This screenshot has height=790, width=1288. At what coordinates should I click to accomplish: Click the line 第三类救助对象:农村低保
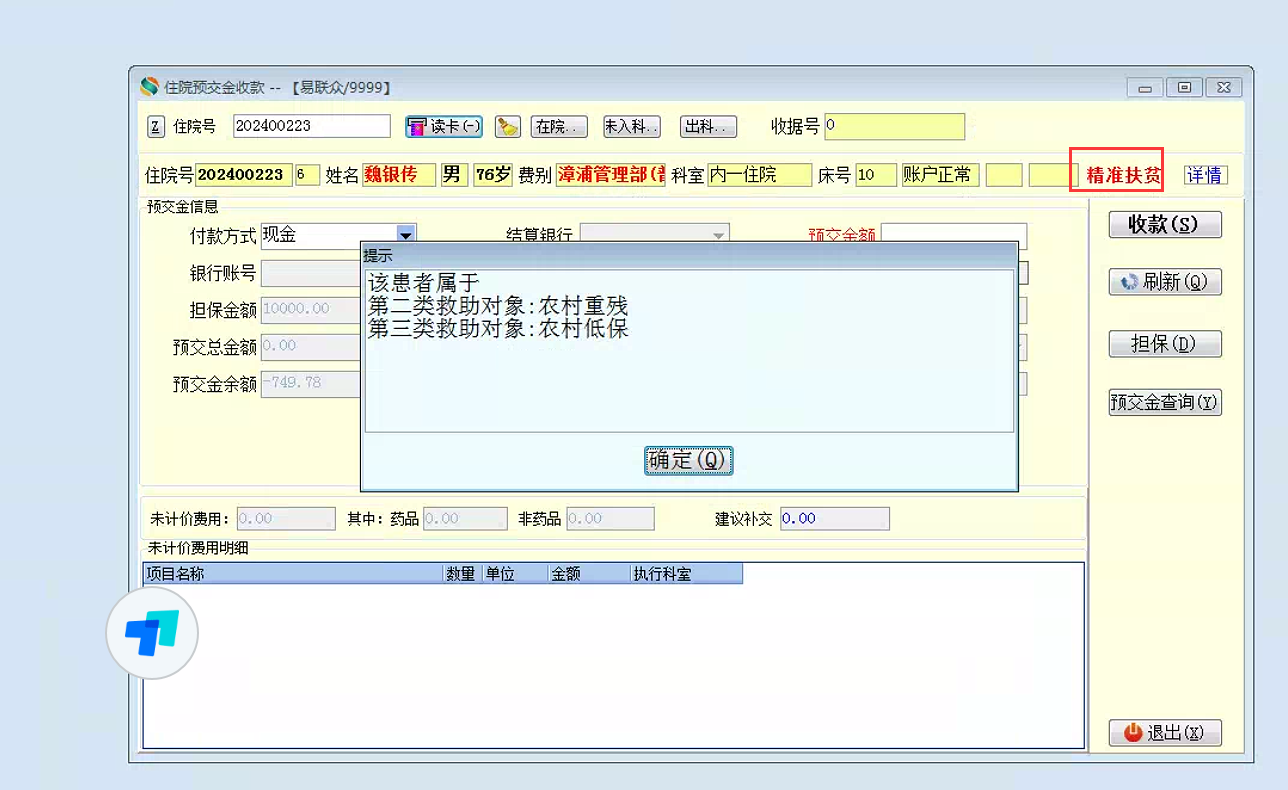pos(498,328)
